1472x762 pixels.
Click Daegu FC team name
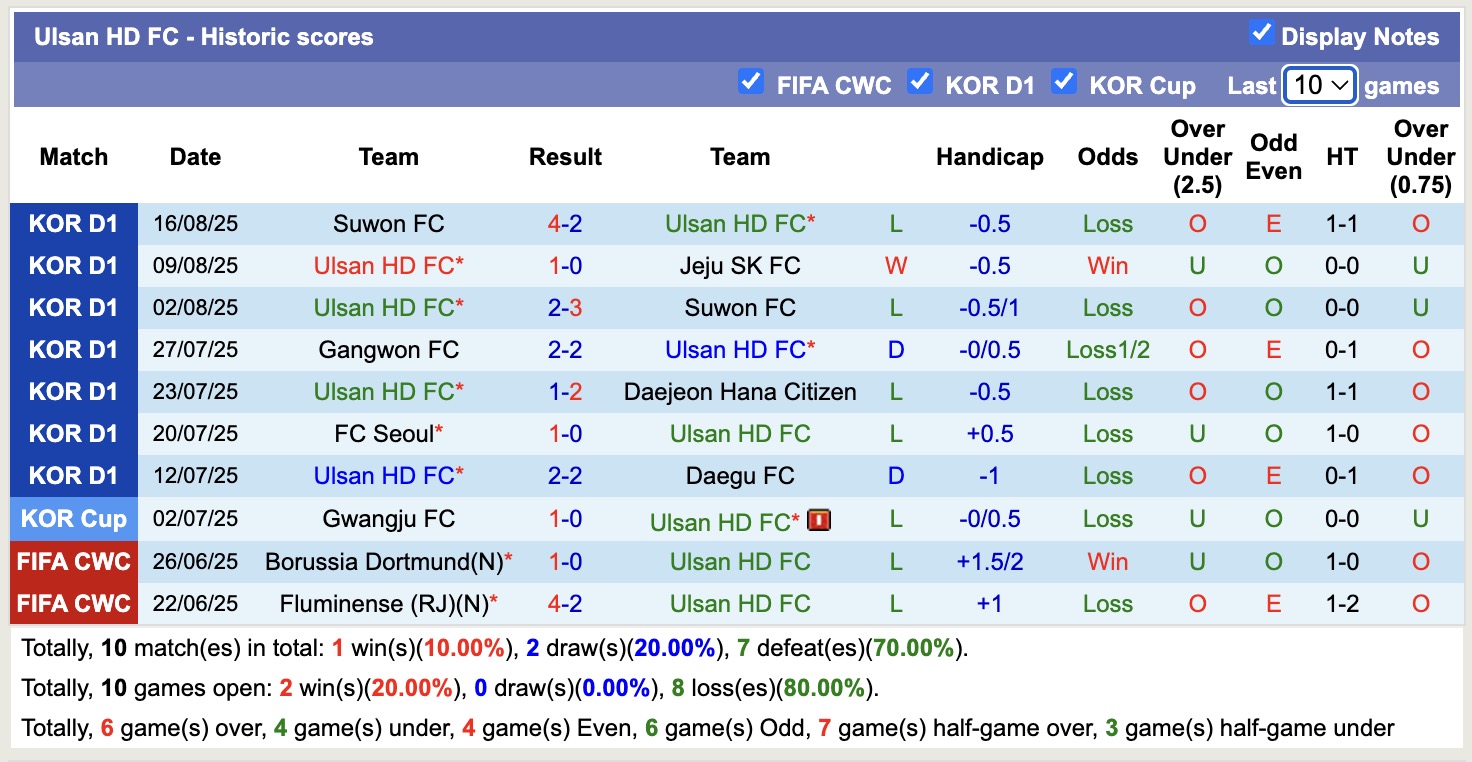pos(740,476)
